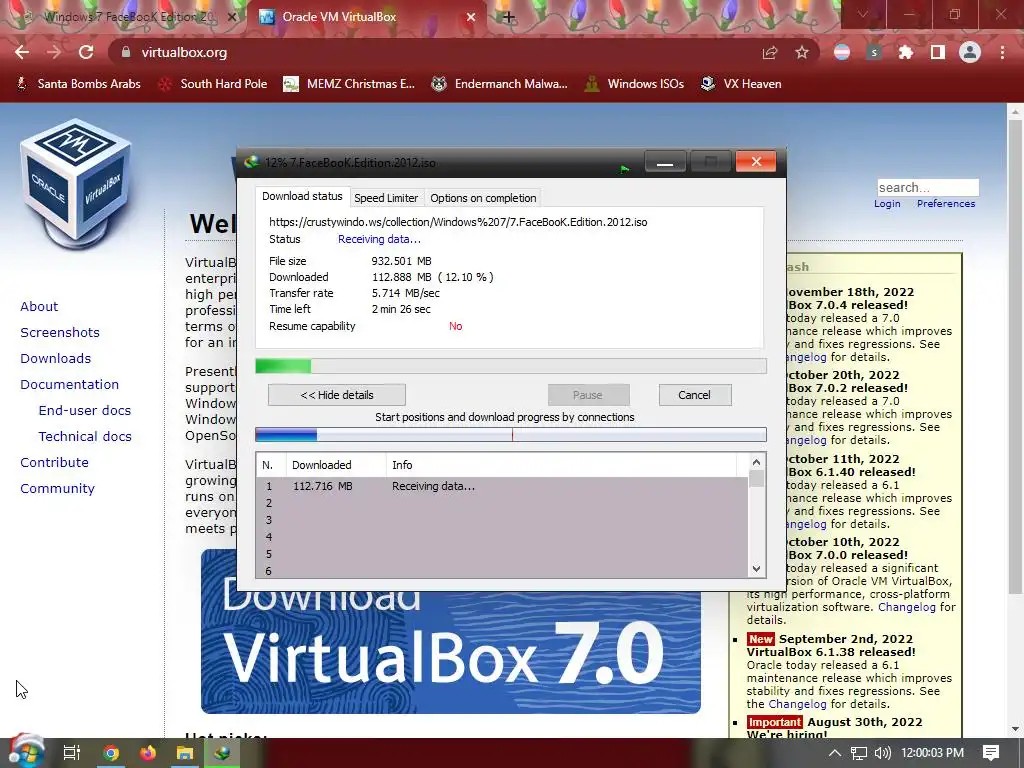The image size is (1024, 768).
Task: Open Options on completion tab
Action: click(483, 198)
